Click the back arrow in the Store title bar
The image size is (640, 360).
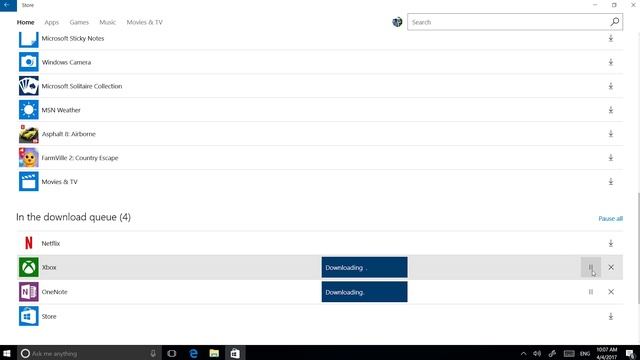[x=7, y=5]
